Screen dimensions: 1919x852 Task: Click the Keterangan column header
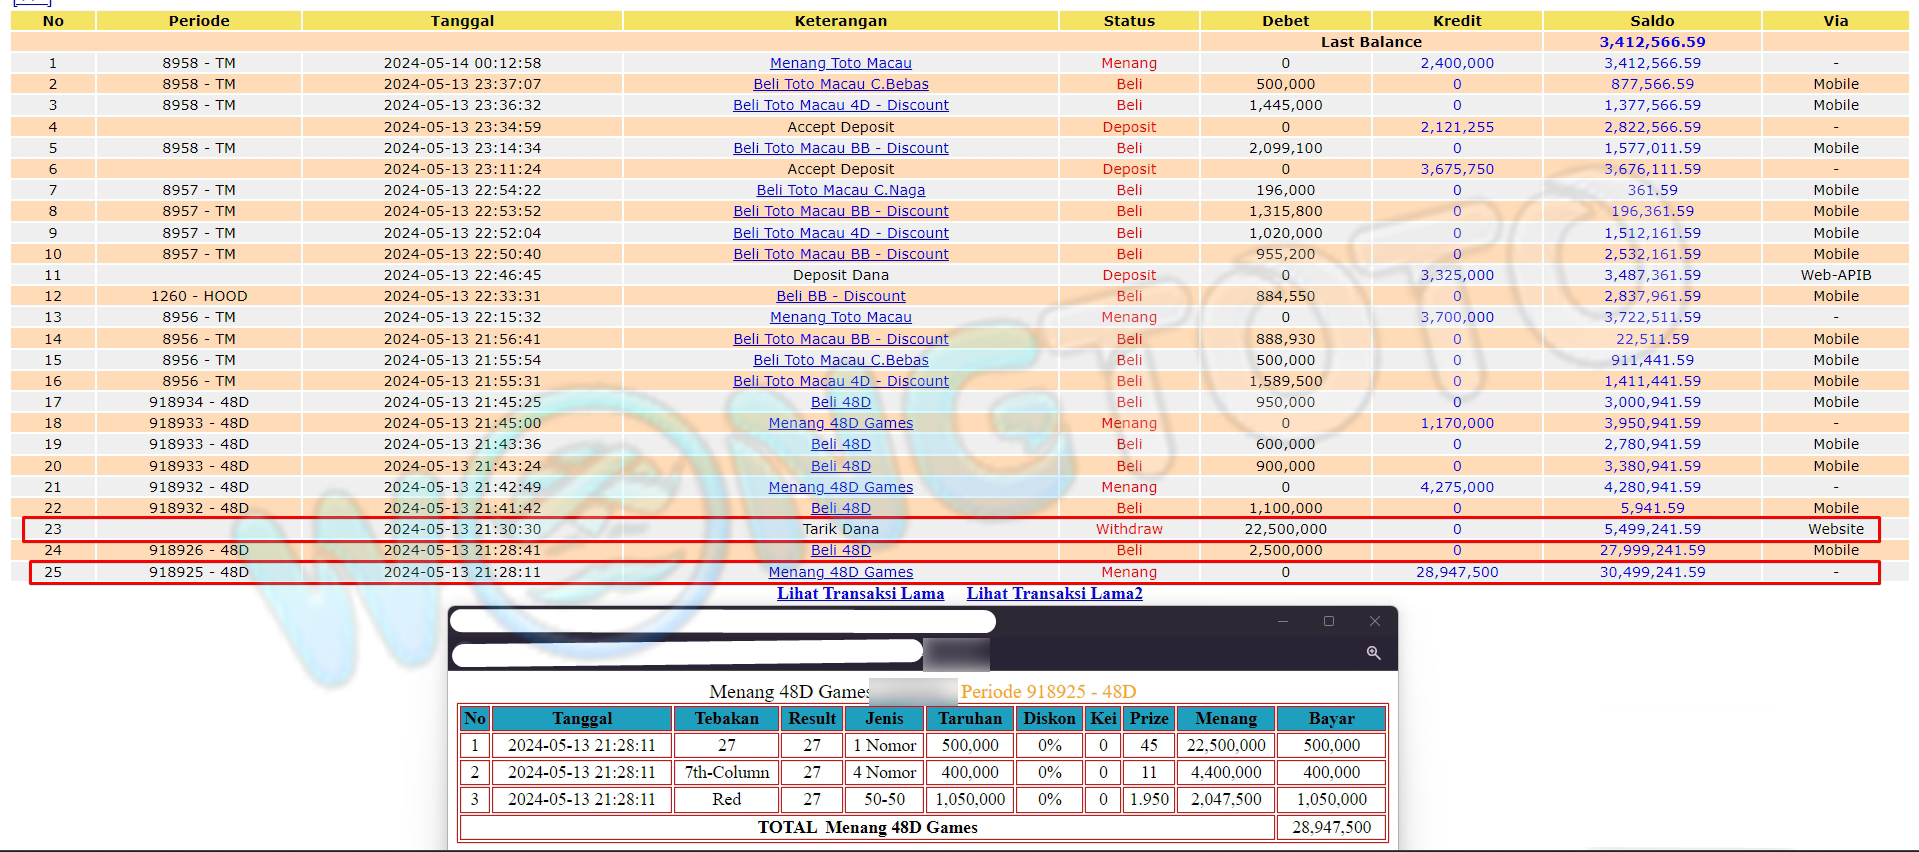840,21
